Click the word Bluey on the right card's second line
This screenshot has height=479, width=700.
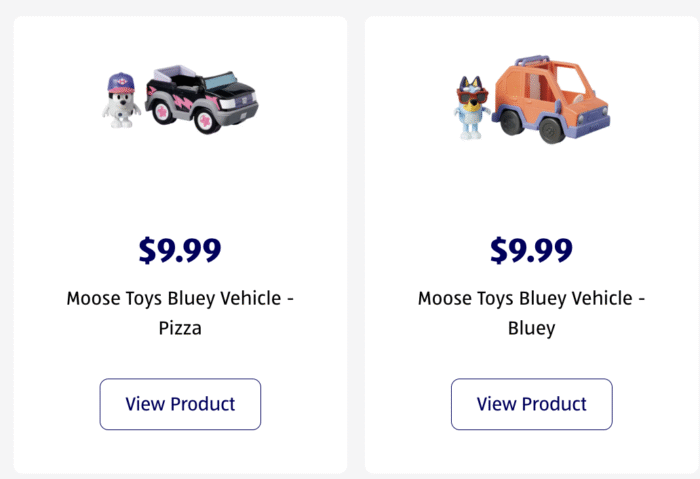(531, 327)
